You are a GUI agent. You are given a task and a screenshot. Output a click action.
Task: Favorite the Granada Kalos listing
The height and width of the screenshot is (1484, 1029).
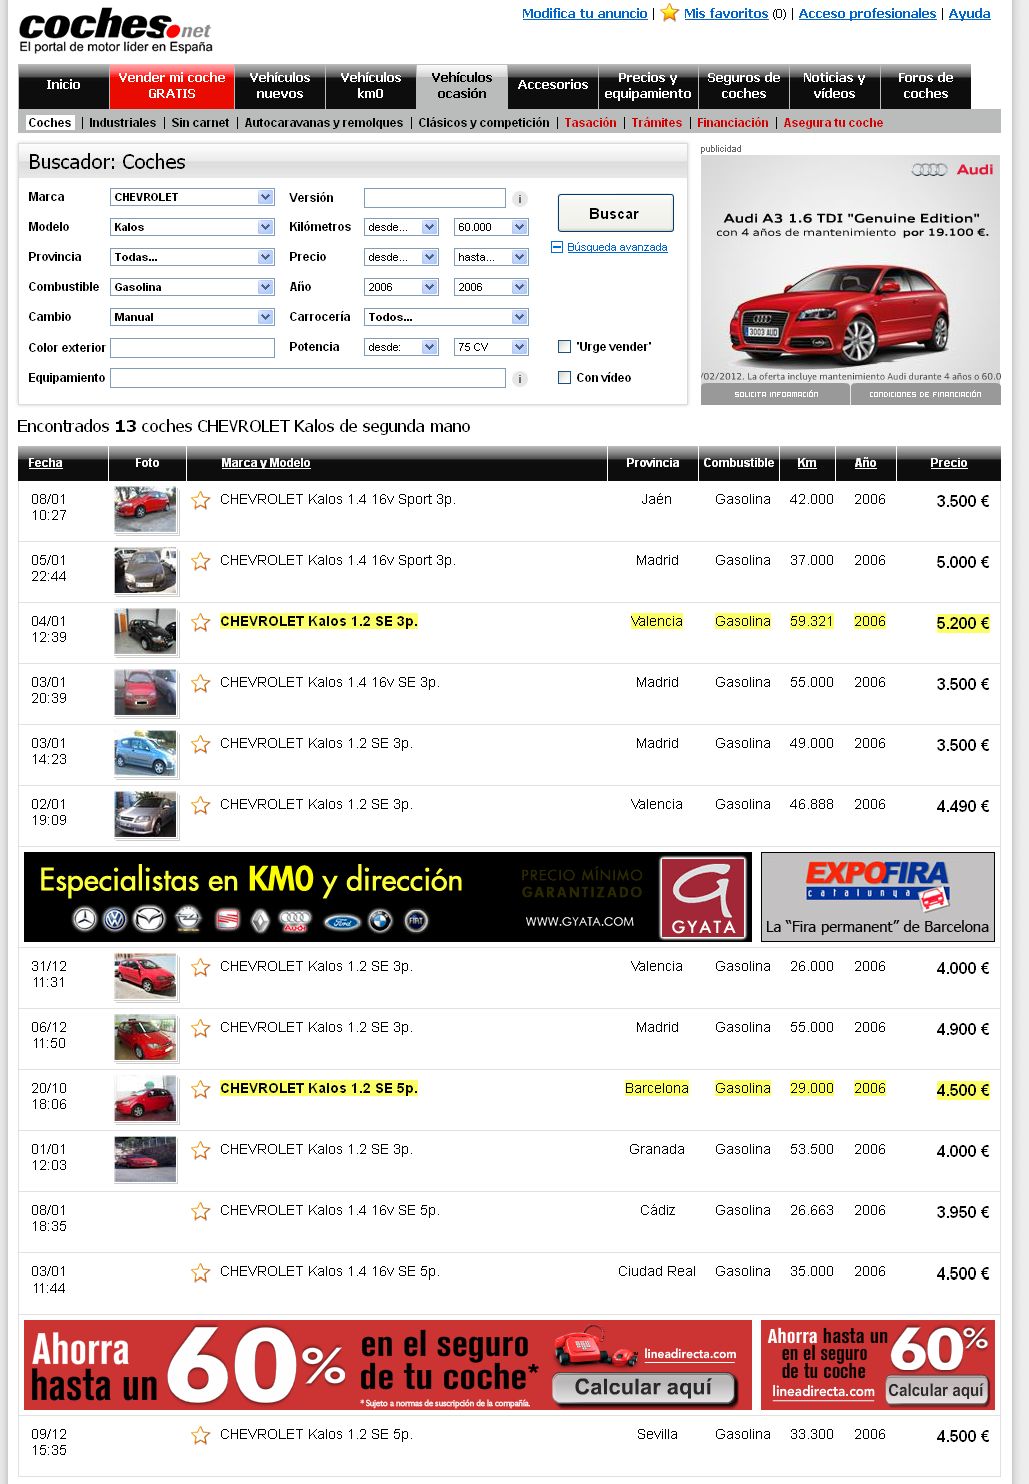click(x=201, y=1150)
